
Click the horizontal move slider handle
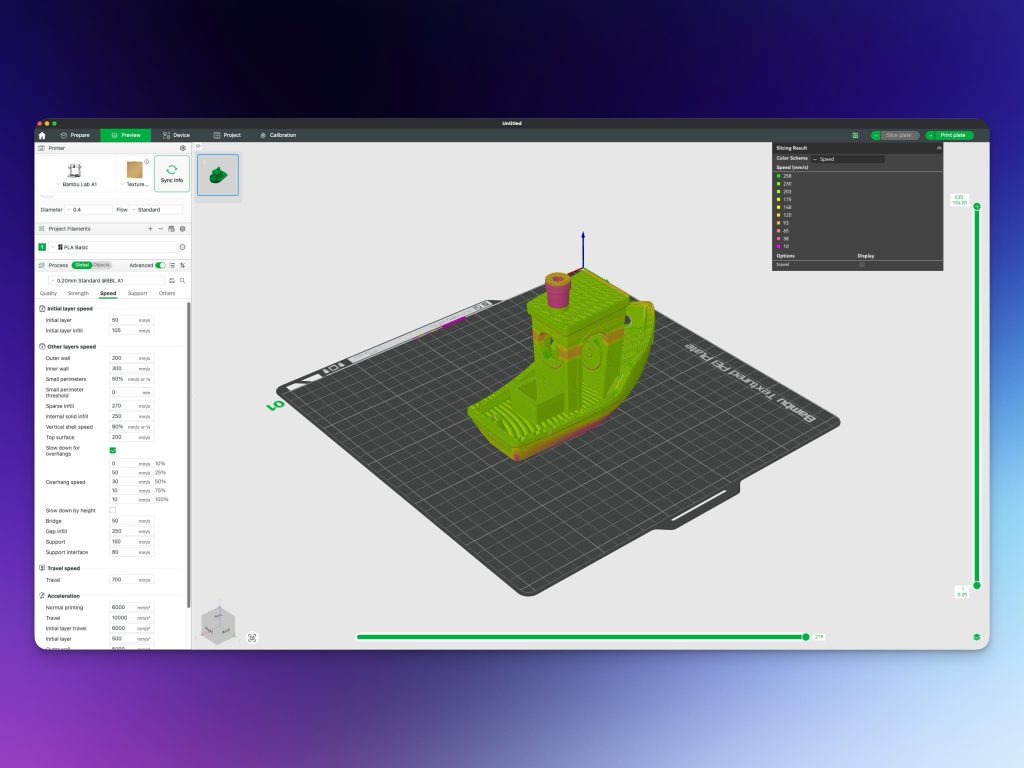click(x=805, y=637)
